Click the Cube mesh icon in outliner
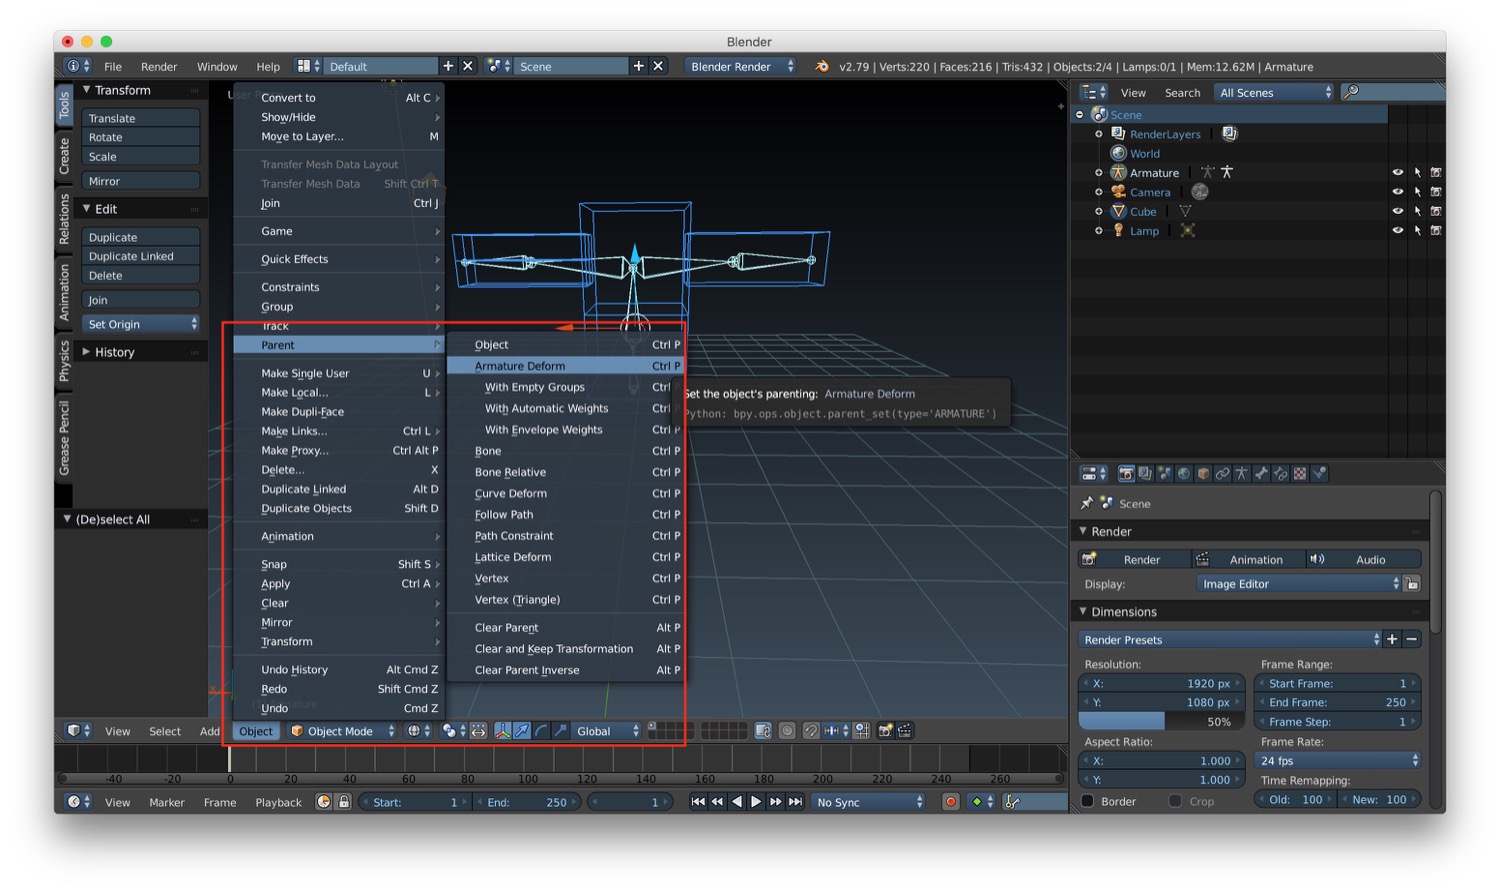 [x=1118, y=211]
